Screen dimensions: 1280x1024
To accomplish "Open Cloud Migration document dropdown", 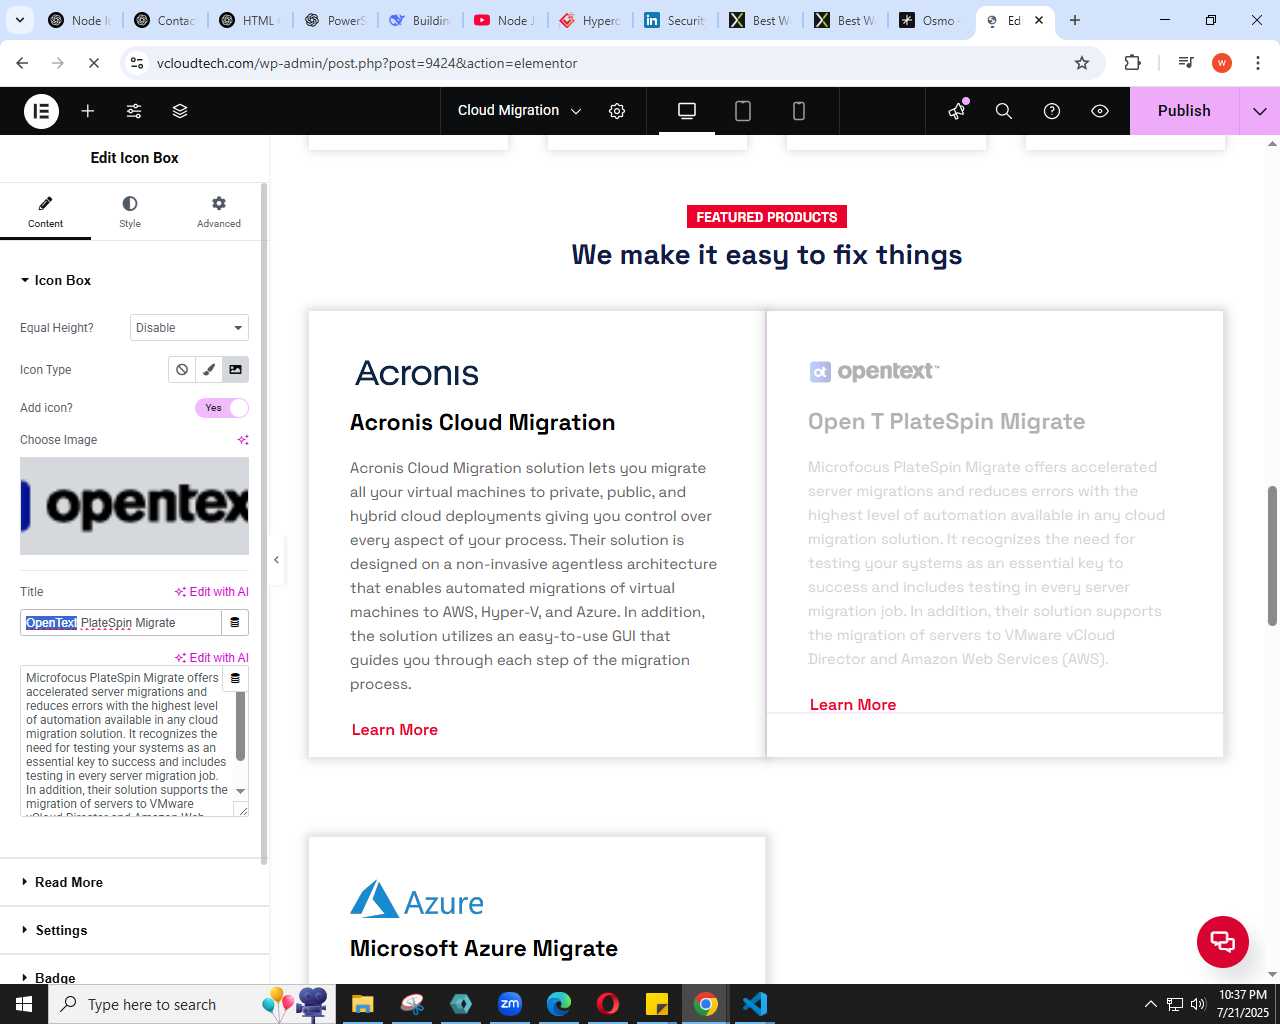I will [519, 111].
